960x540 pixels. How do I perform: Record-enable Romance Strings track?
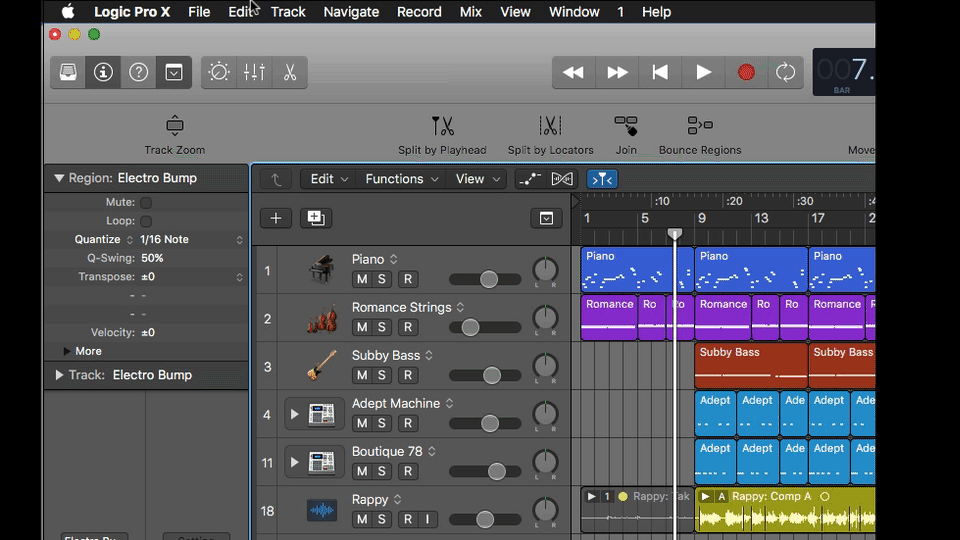[408, 328]
